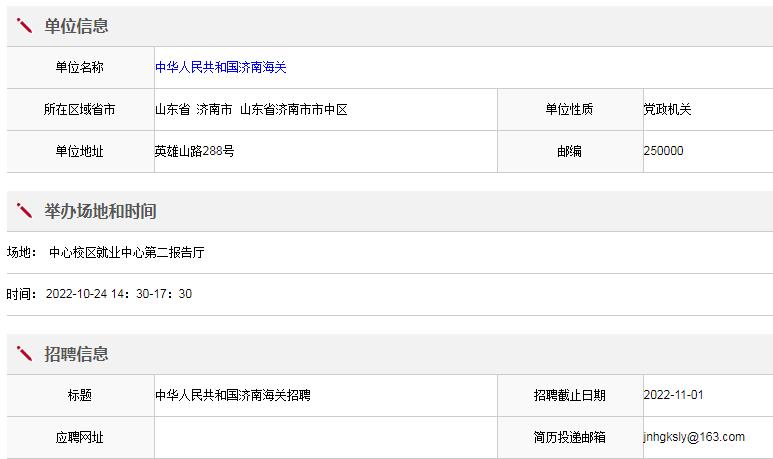Viewport: 773px width, 459px height.
Task: Click the pencil icon beside 举办场地和时间
Action: [x=25, y=211]
